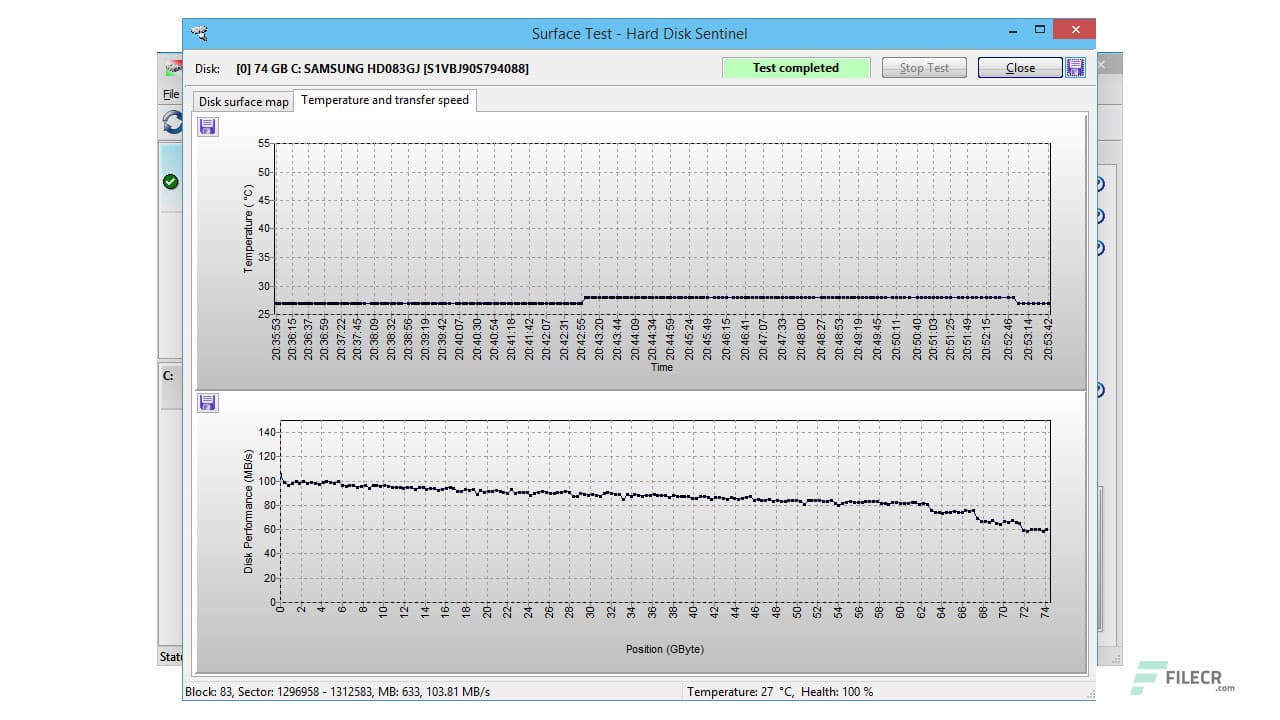Viewport: 1280px width, 720px height.
Task: Save the temperature graph via its floppy icon
Action: point(207,126)
